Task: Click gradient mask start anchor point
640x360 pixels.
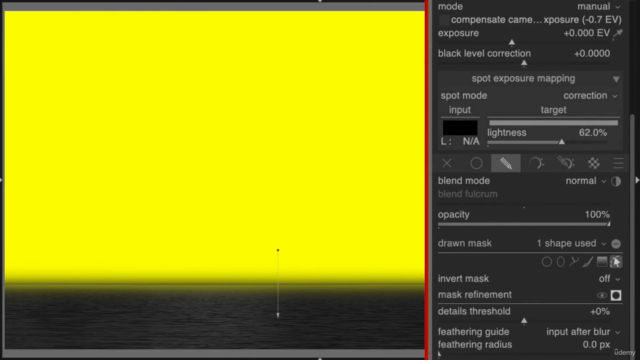Action: click(x=278, y=250)
